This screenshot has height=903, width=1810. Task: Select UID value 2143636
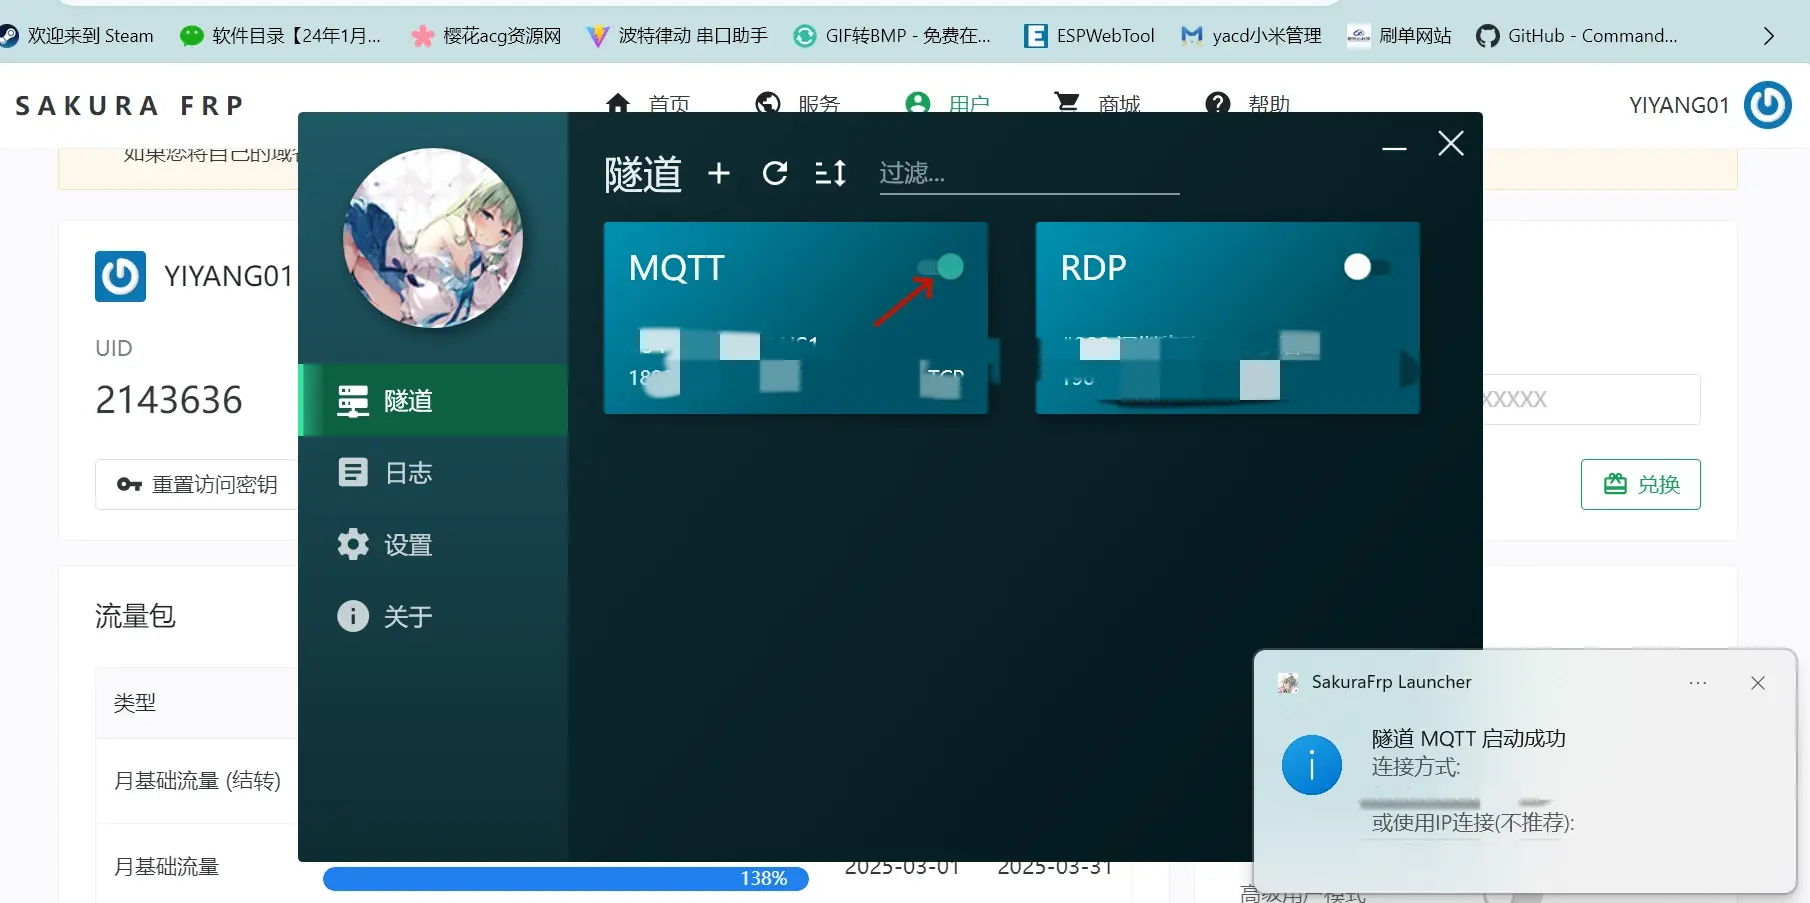[x=169, y=400]
